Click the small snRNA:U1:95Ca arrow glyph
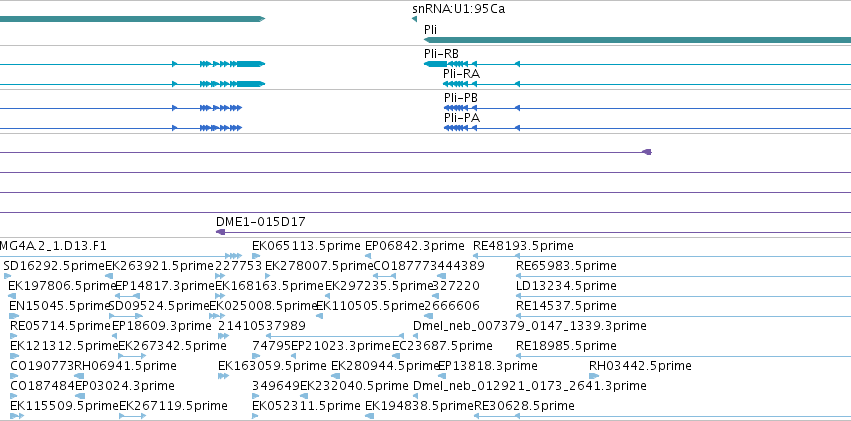The image size is (851, 421). [415, 19]
